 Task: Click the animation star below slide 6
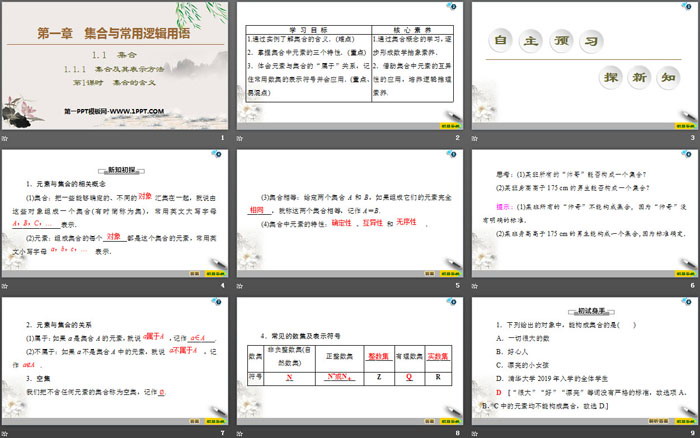click(476, 286)
